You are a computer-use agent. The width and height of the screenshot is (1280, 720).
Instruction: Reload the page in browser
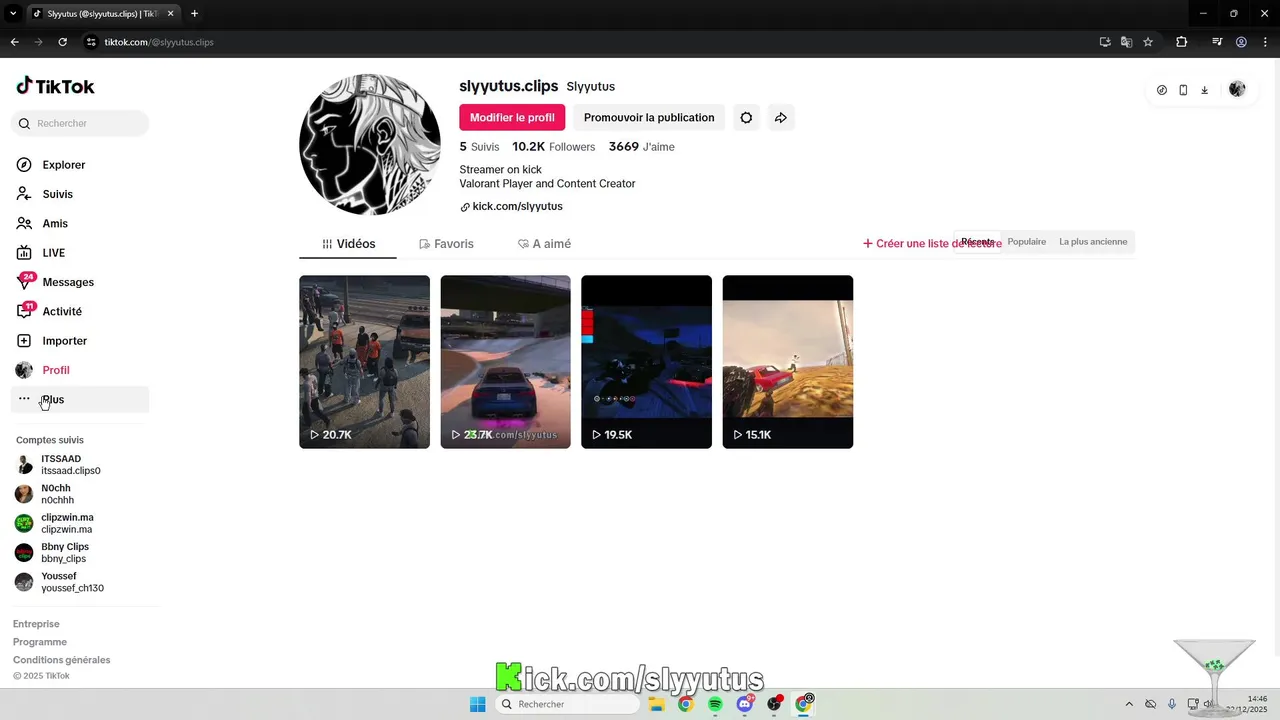pos(63,42)
